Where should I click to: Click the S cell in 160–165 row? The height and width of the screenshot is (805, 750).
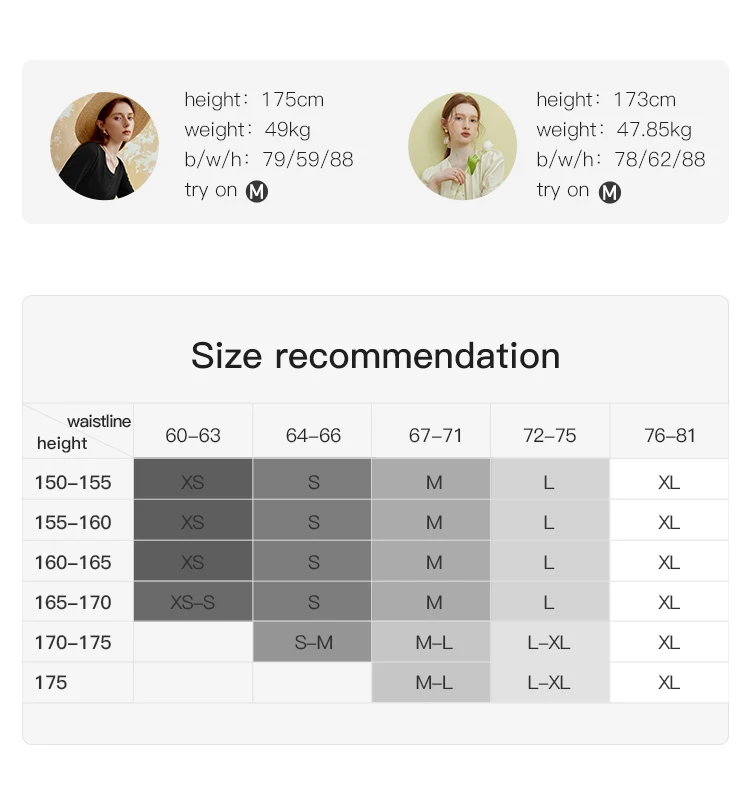click(x=312, y=561)
